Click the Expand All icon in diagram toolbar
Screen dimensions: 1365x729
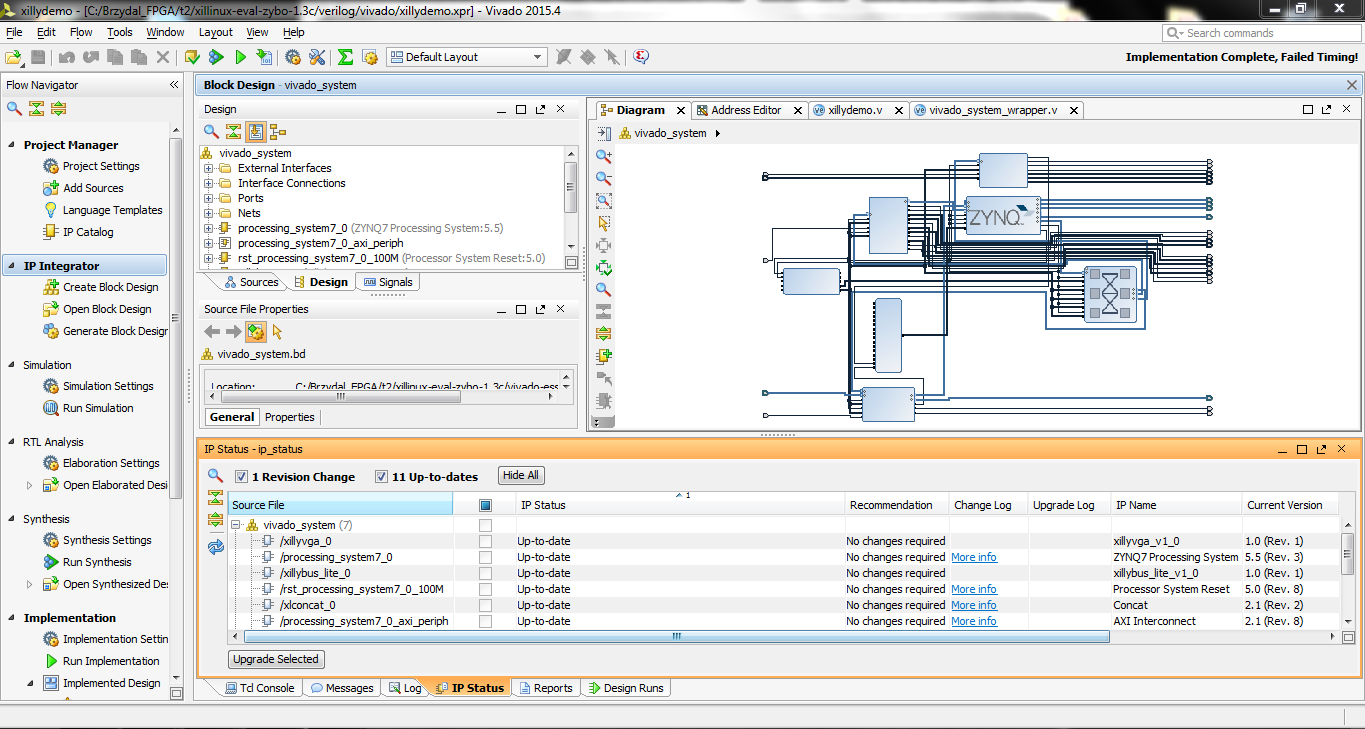(x=603, y=333)
